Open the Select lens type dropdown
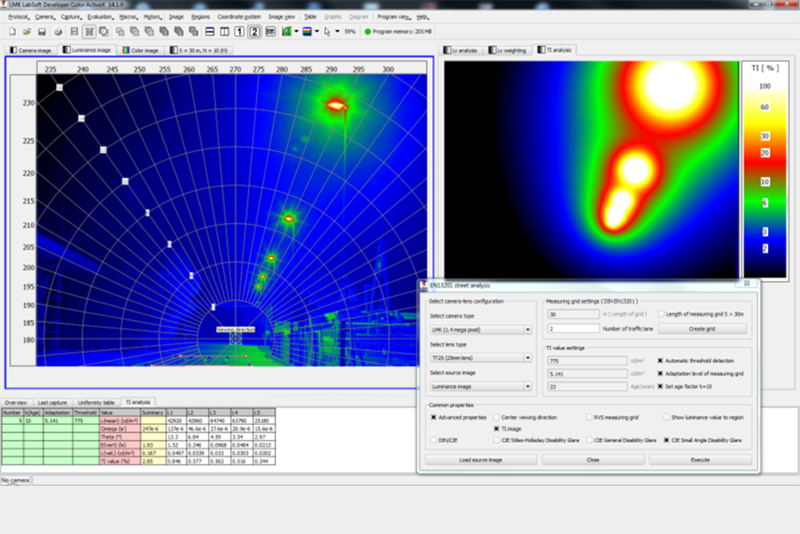Viewport: 800px width, 534px height. click(481, 358)
